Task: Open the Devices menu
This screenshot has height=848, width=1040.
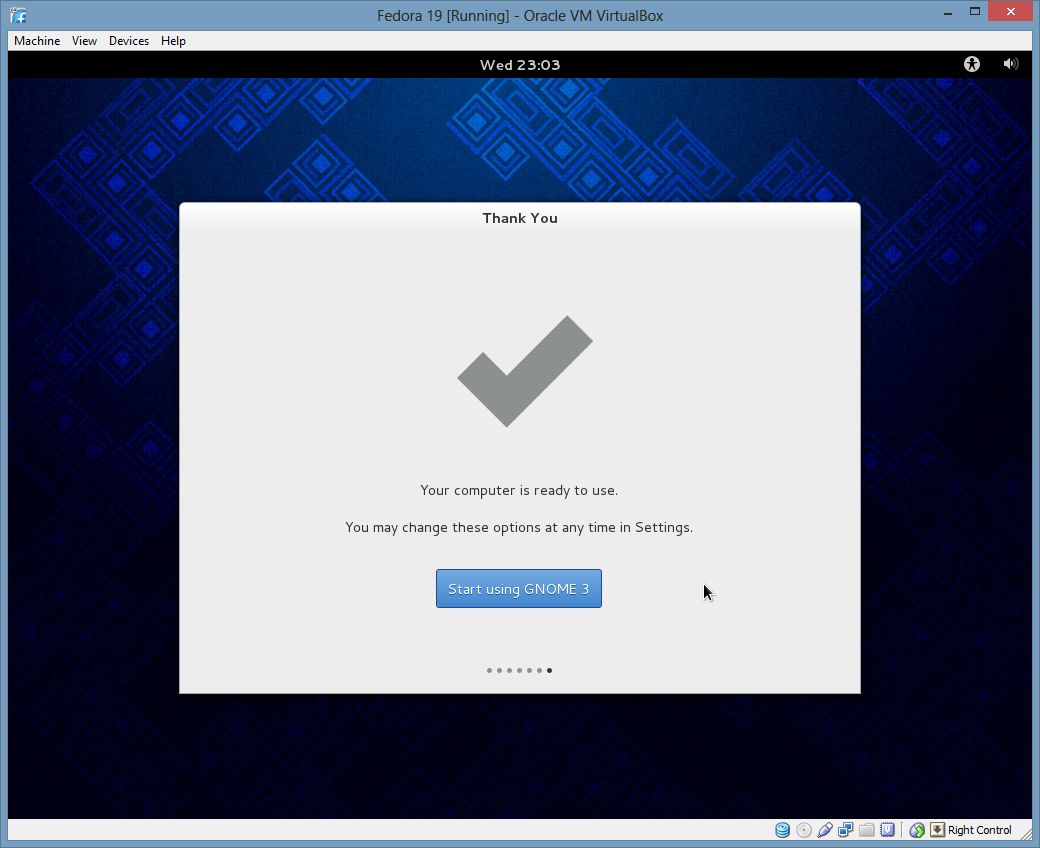Action: pyautogui.click(x=129, y=41)
